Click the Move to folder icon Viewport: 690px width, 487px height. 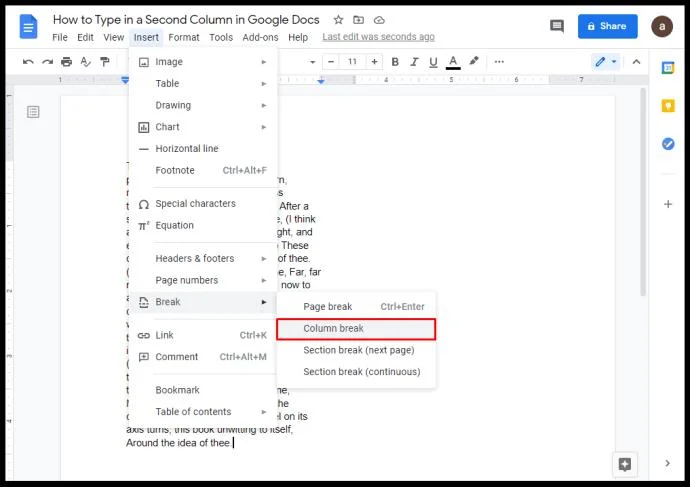coord(359,20)
